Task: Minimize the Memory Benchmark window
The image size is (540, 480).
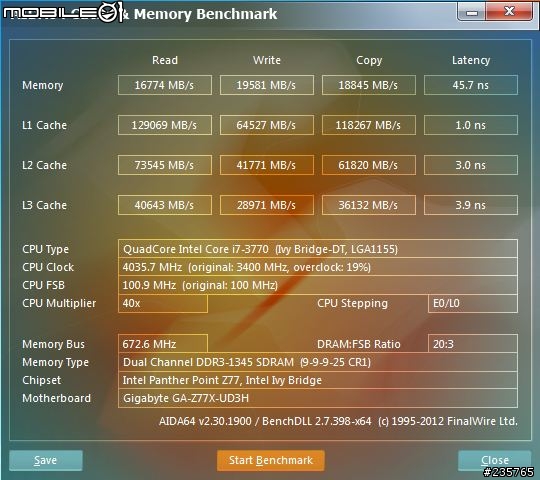Action: [471, 11]
